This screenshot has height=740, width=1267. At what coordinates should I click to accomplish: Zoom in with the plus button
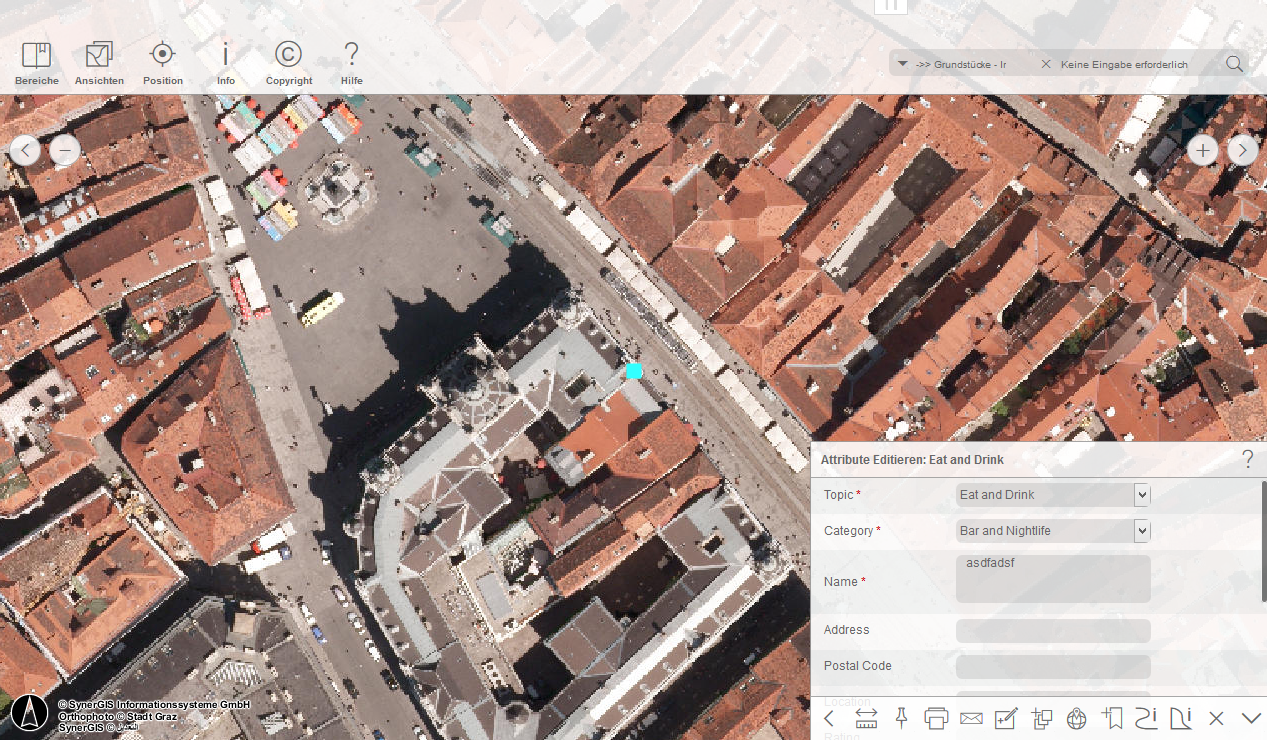click(x=1202, y=150)
